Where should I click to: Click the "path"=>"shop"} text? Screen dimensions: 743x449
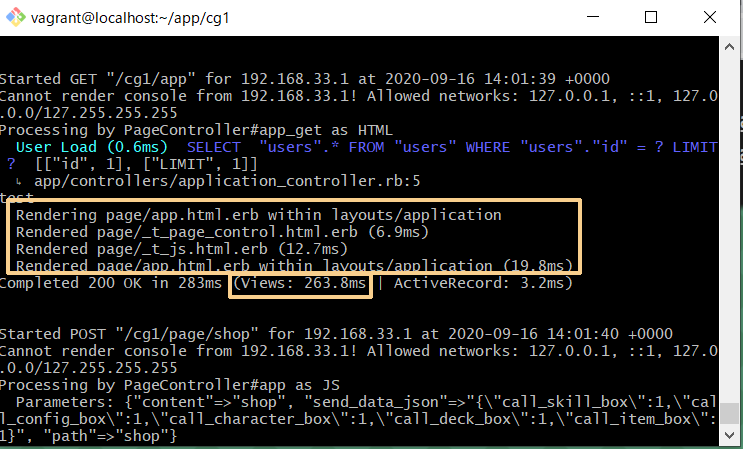coord(110,436)
